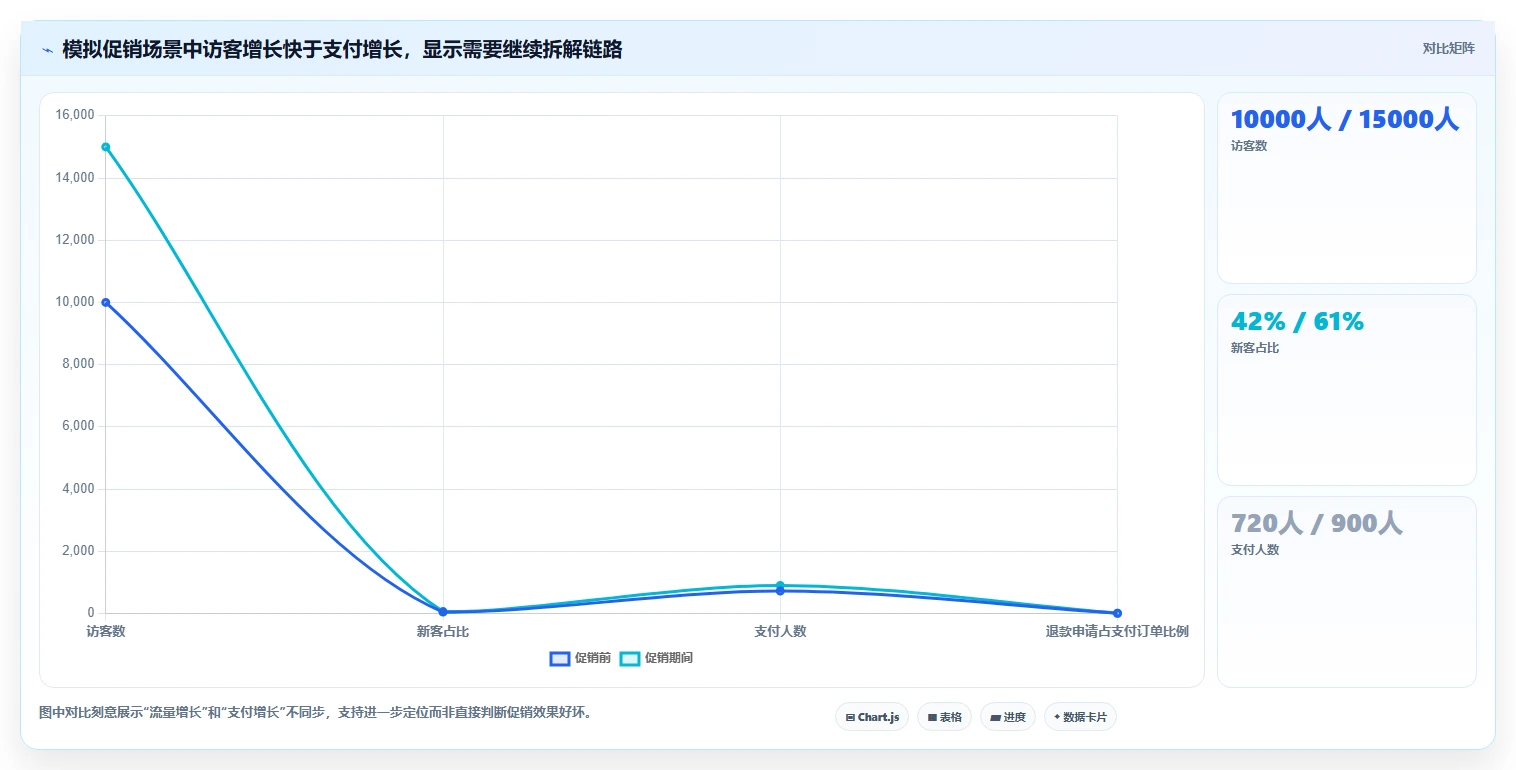The image size is (1516, 770).
Task: Click the 表格 chip at bottom
Action: pyautogui.click(x=944, y=717)
